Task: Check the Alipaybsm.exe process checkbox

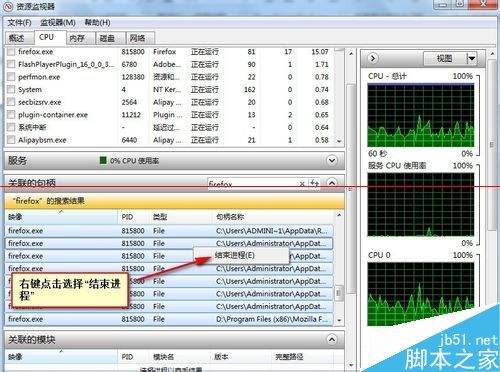Action: (11, 140)
